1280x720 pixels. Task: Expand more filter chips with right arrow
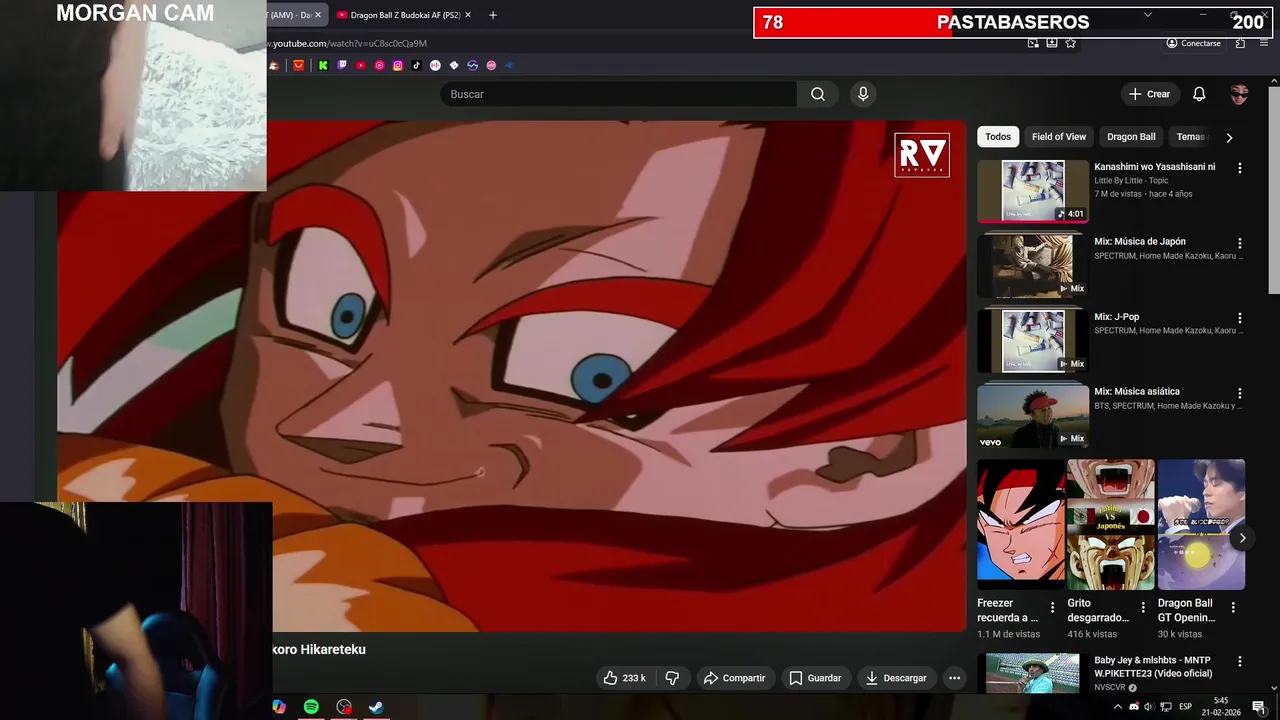[1229, 137]
